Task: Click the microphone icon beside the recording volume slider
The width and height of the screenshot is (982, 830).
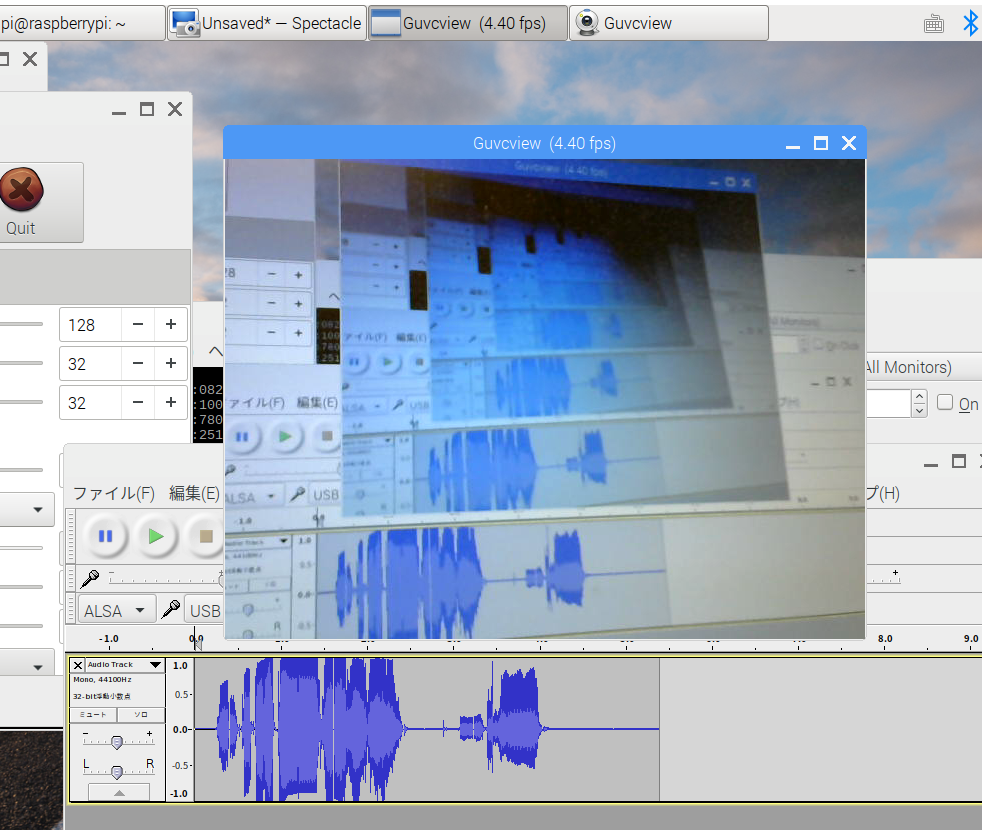Action: pos(90,579)
